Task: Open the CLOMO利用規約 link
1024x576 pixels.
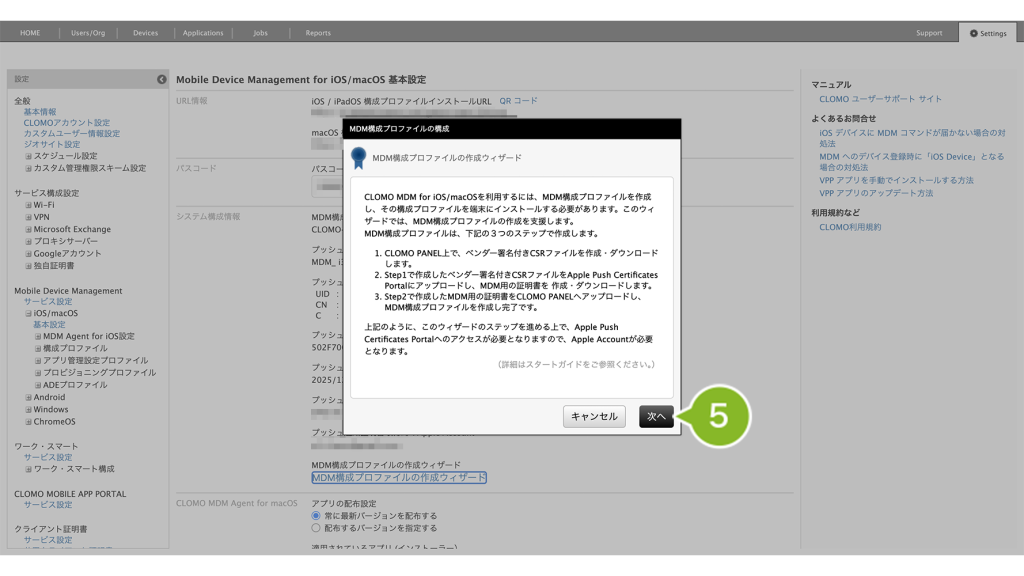Action: (x=850, y=227)
